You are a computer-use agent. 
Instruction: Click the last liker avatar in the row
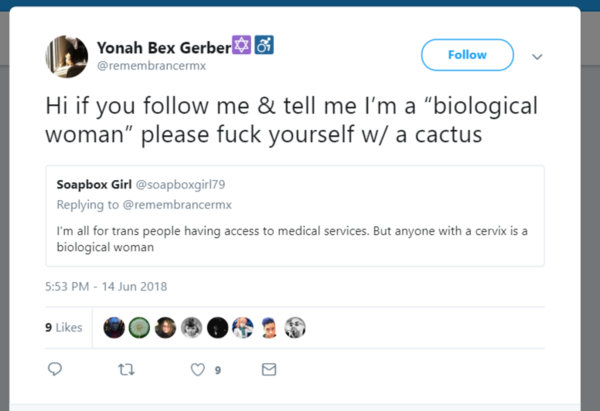click(x=295, y=327)
